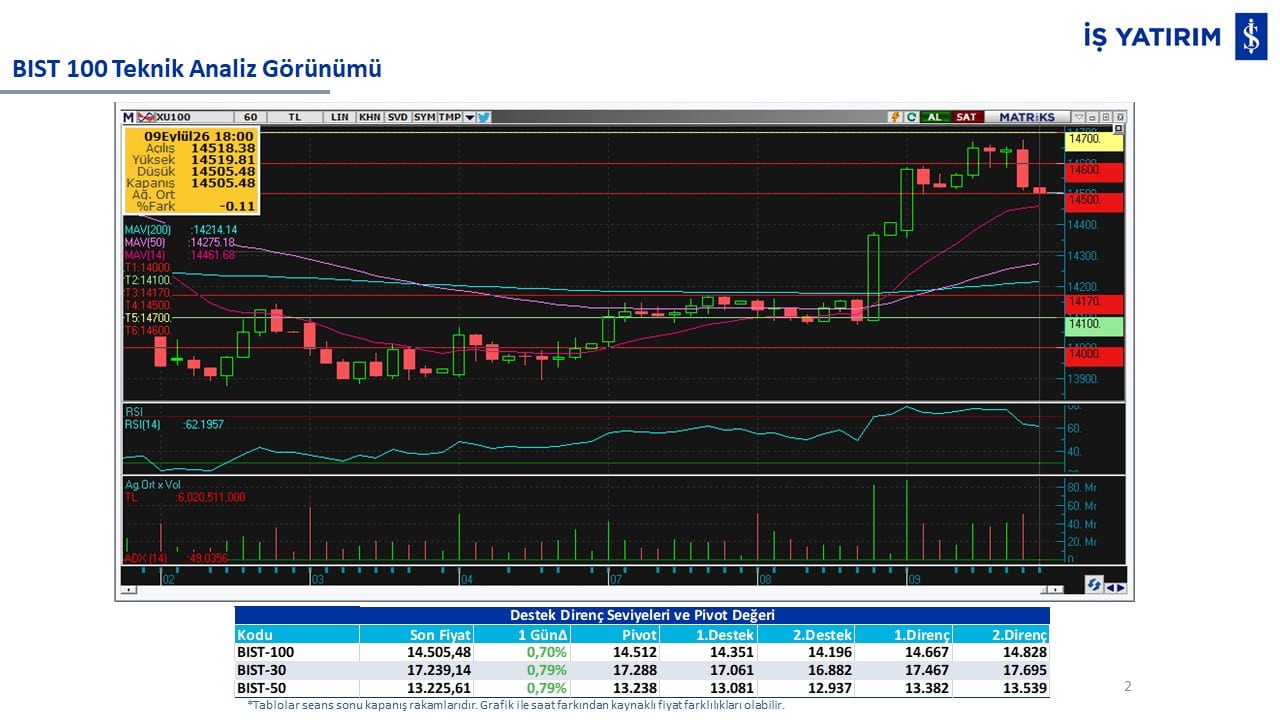Click the red SAT sell button
Image resolution: width=1280 pixels, height=720 pixels.
point(967,117)
